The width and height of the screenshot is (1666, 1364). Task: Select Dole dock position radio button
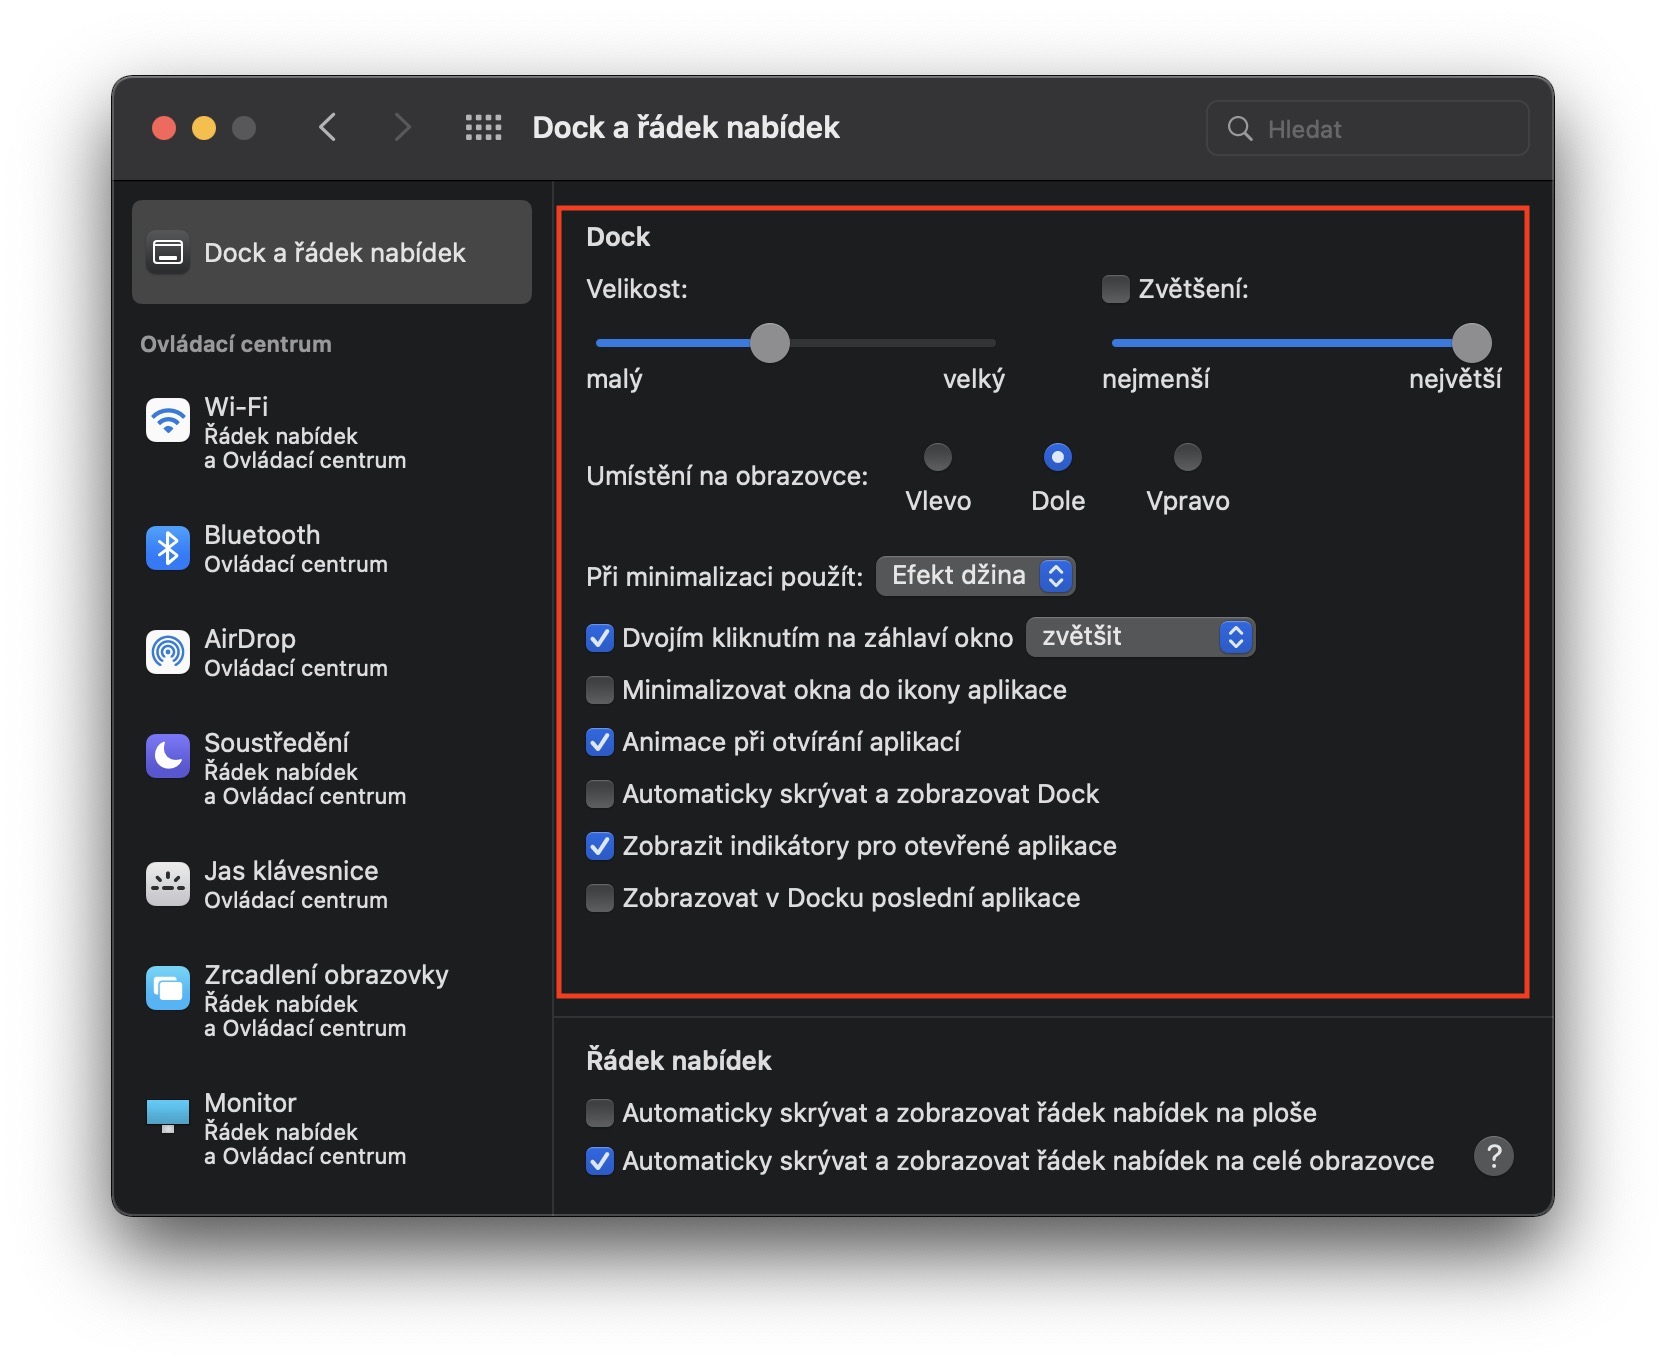click(x=1058, y=457)
